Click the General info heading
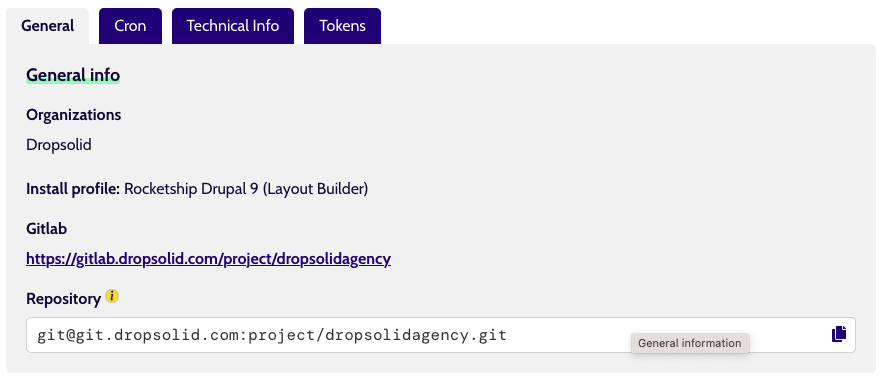The width and height of the screenshot is (884, 383). (x=73, y=75)
